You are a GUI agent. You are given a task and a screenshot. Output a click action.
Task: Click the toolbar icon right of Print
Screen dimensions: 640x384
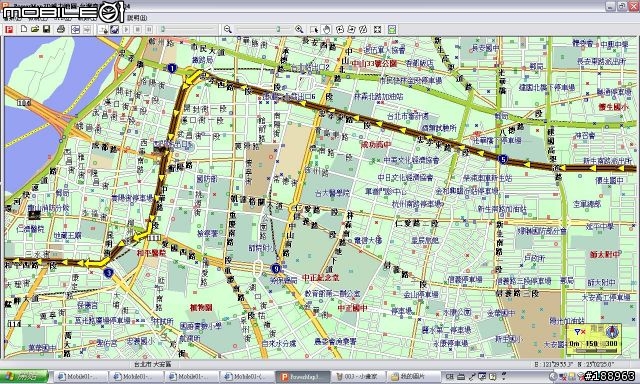pos(75,29)
